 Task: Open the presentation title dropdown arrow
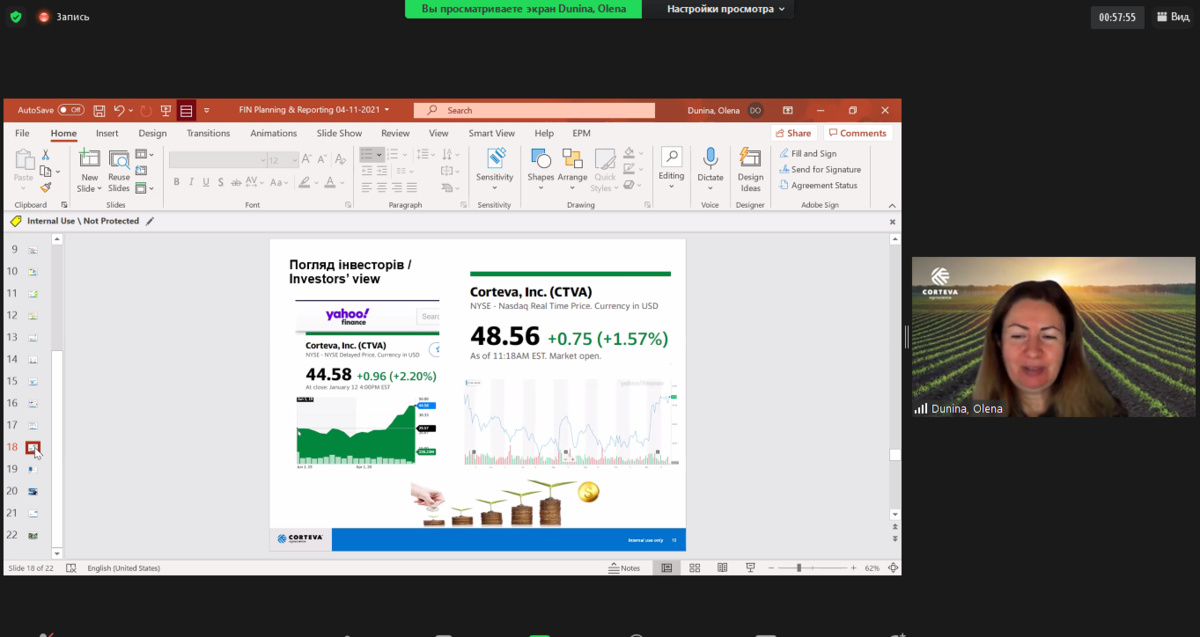pyautogui.click(x=387, y=110)
